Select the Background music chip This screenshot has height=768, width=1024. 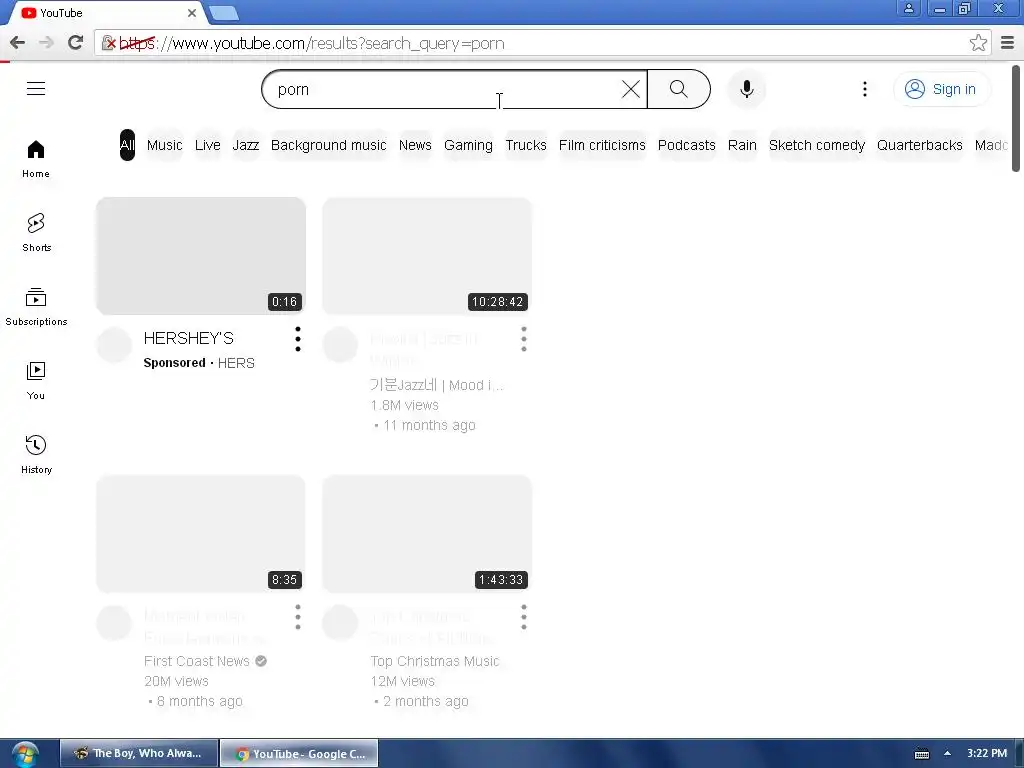point(328,145)
